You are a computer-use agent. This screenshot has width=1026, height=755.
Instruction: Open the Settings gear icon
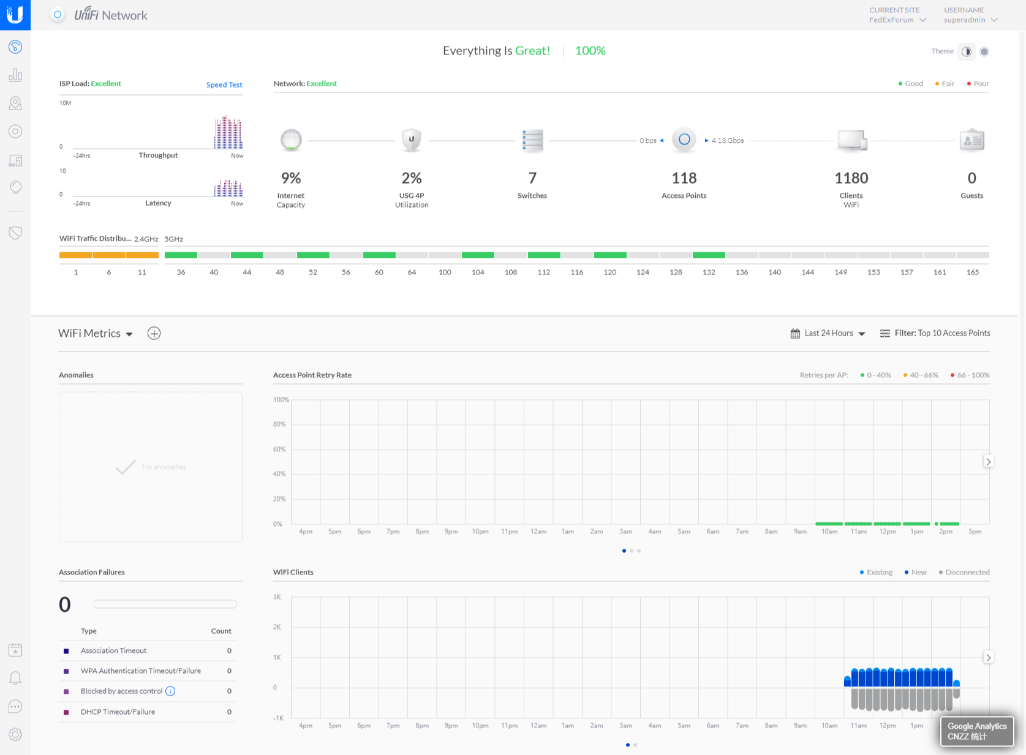[15, 734]
